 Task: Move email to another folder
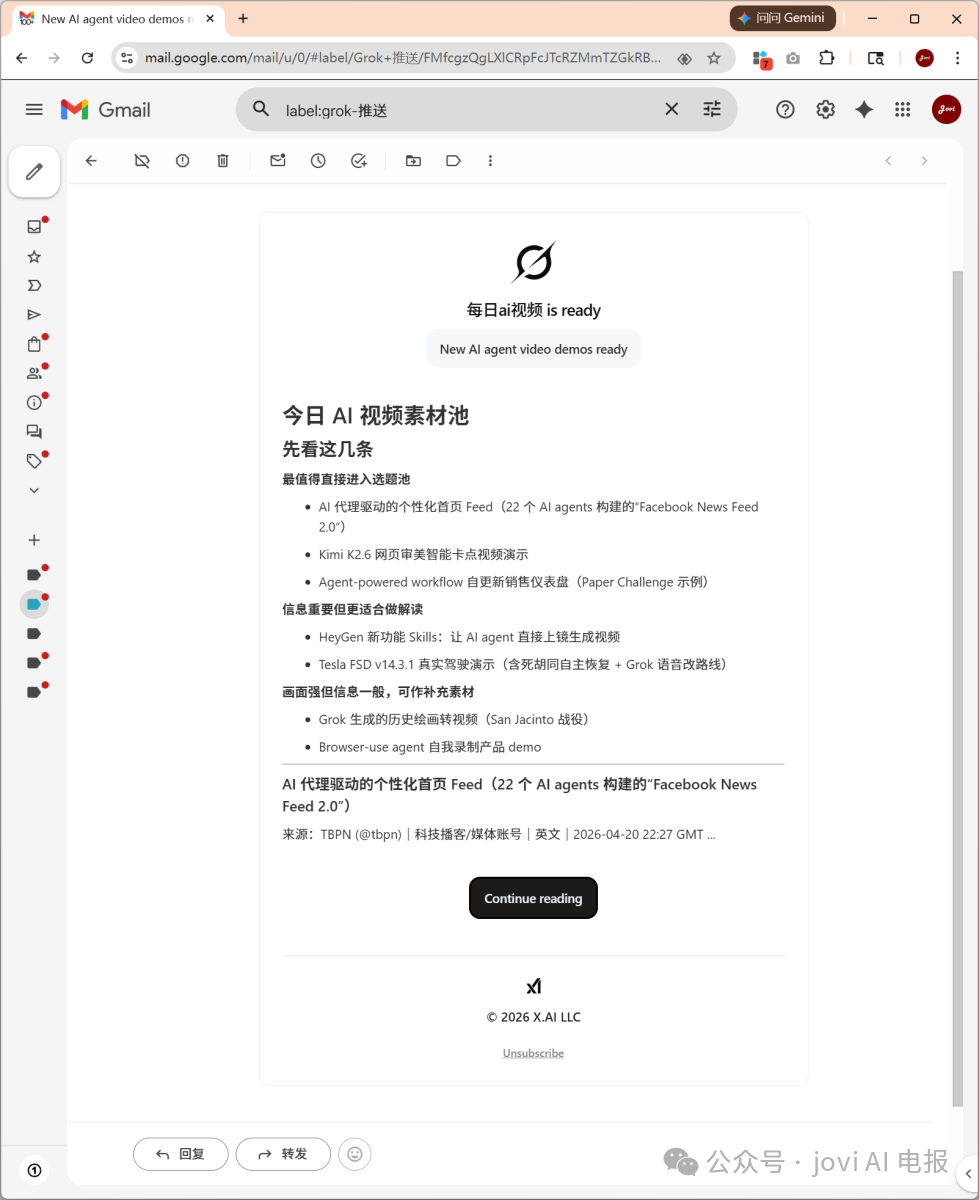(x=413, y=161)
